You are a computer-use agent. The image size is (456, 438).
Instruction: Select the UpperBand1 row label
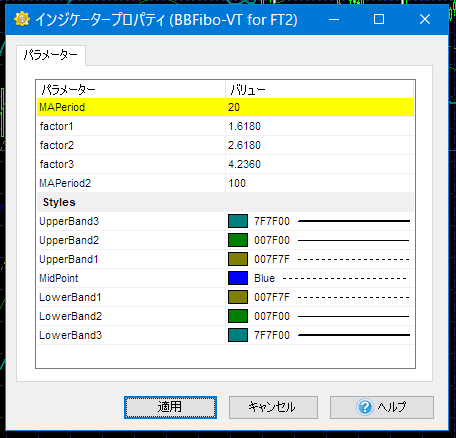point(69,259)
